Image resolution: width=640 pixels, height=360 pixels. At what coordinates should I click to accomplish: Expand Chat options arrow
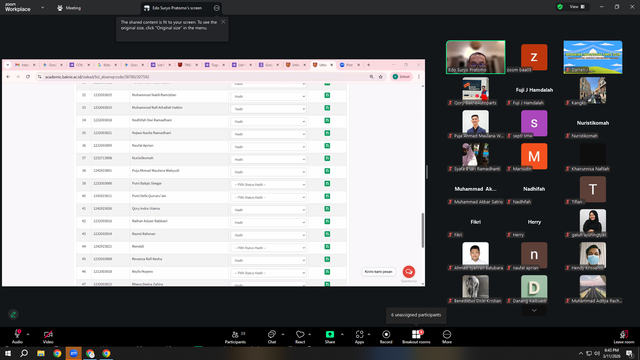(x=283, y=334)
